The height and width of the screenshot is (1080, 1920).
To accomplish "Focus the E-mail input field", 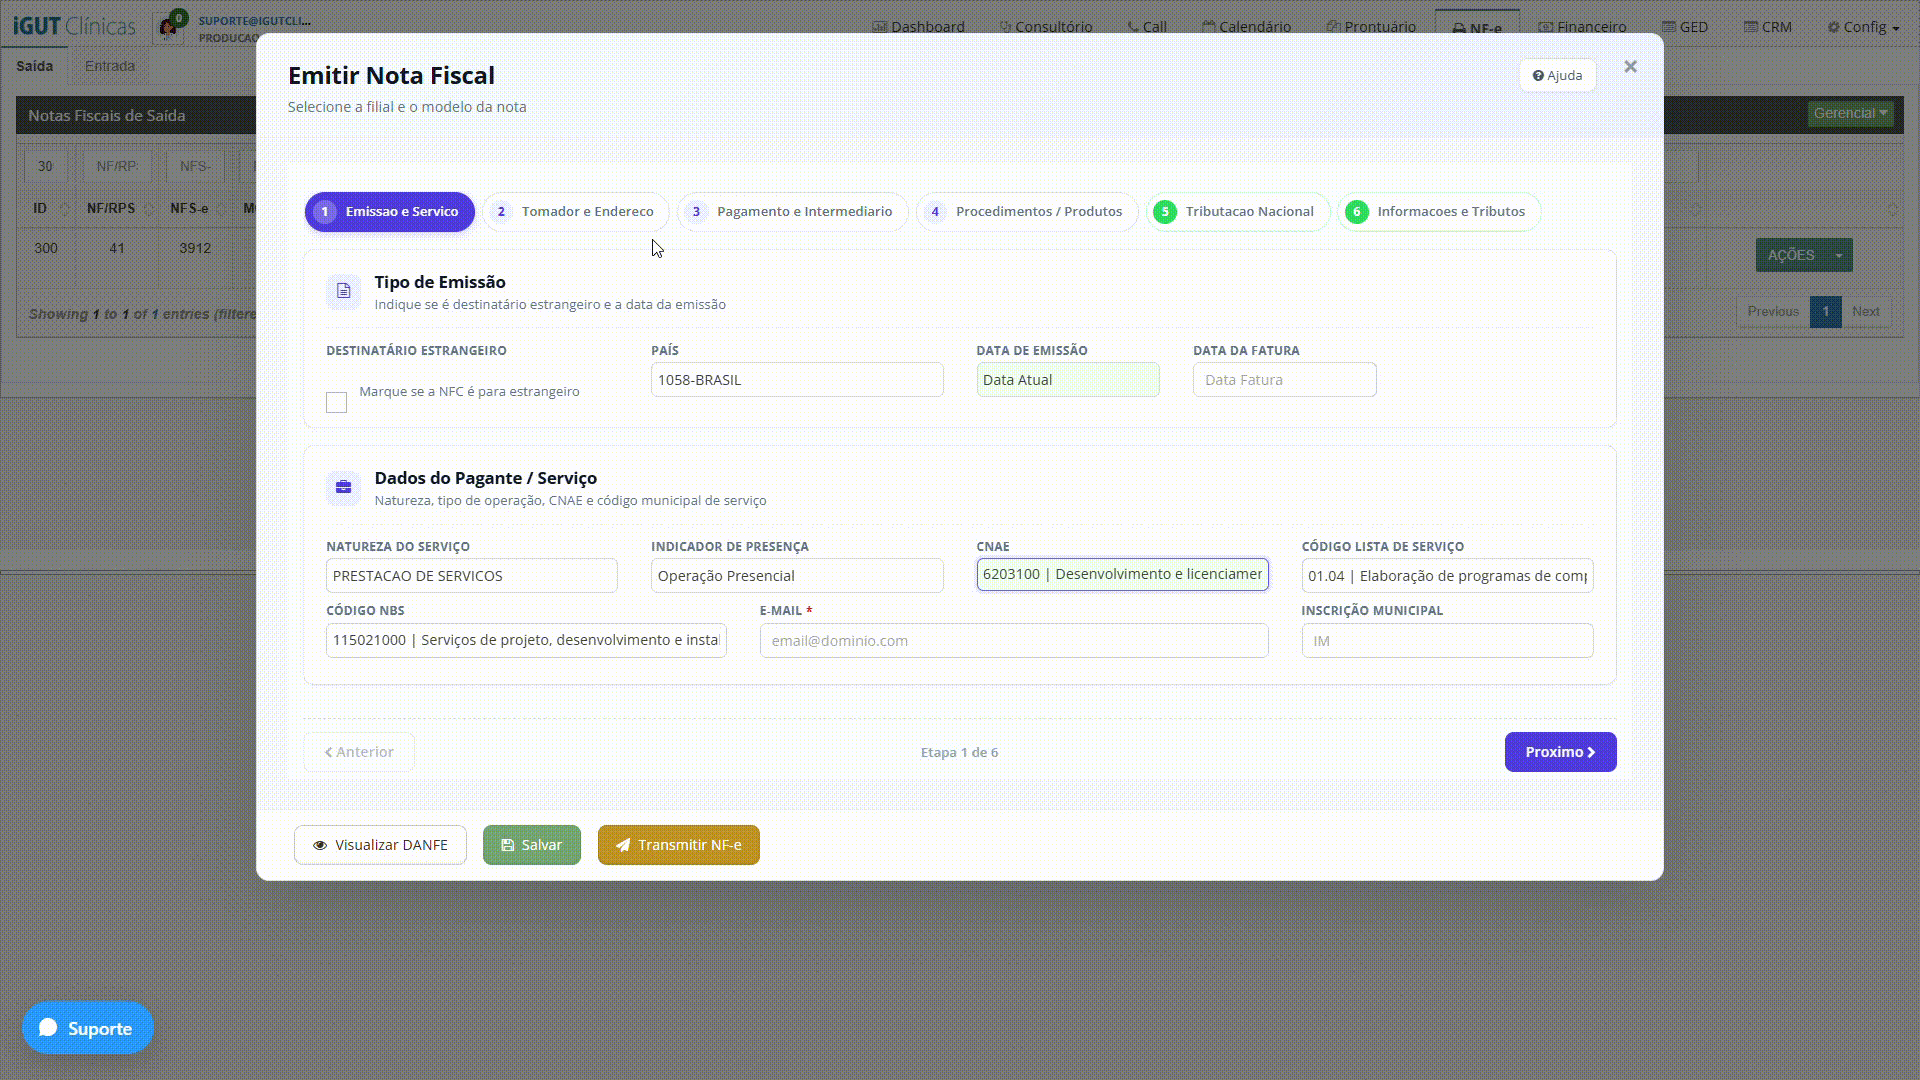I will (1014, 641).
